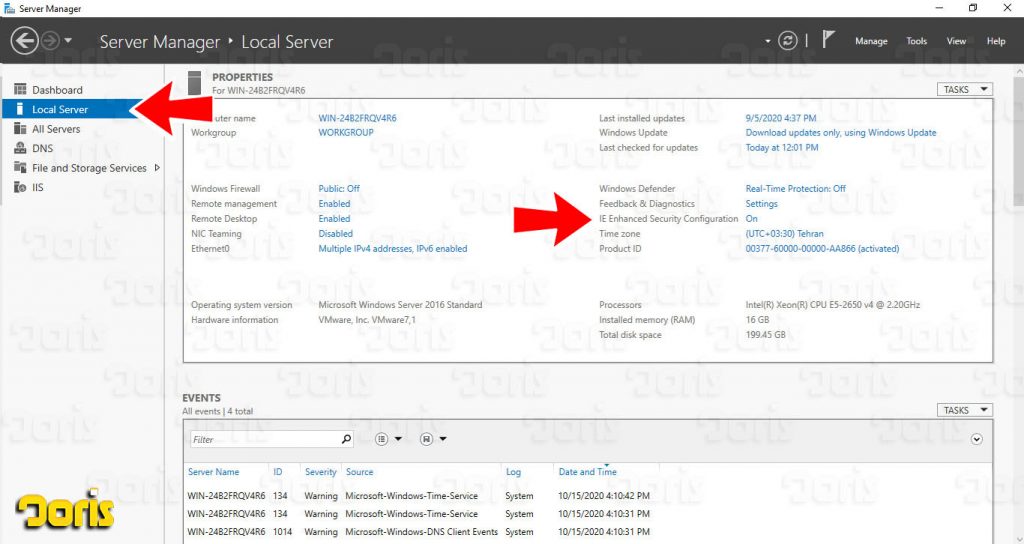
Task: Click the File and Storage Services icon
Action: 20,168
